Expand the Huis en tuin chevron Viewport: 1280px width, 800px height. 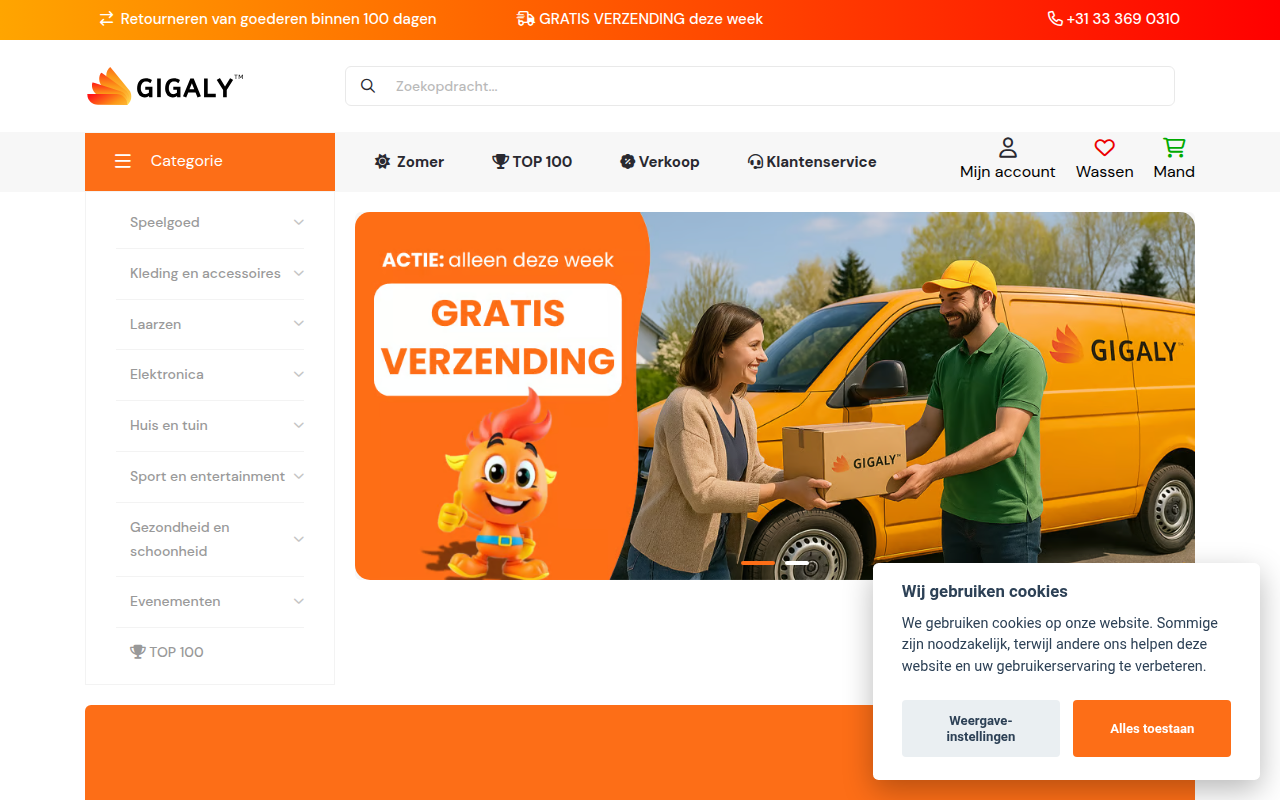298,425
